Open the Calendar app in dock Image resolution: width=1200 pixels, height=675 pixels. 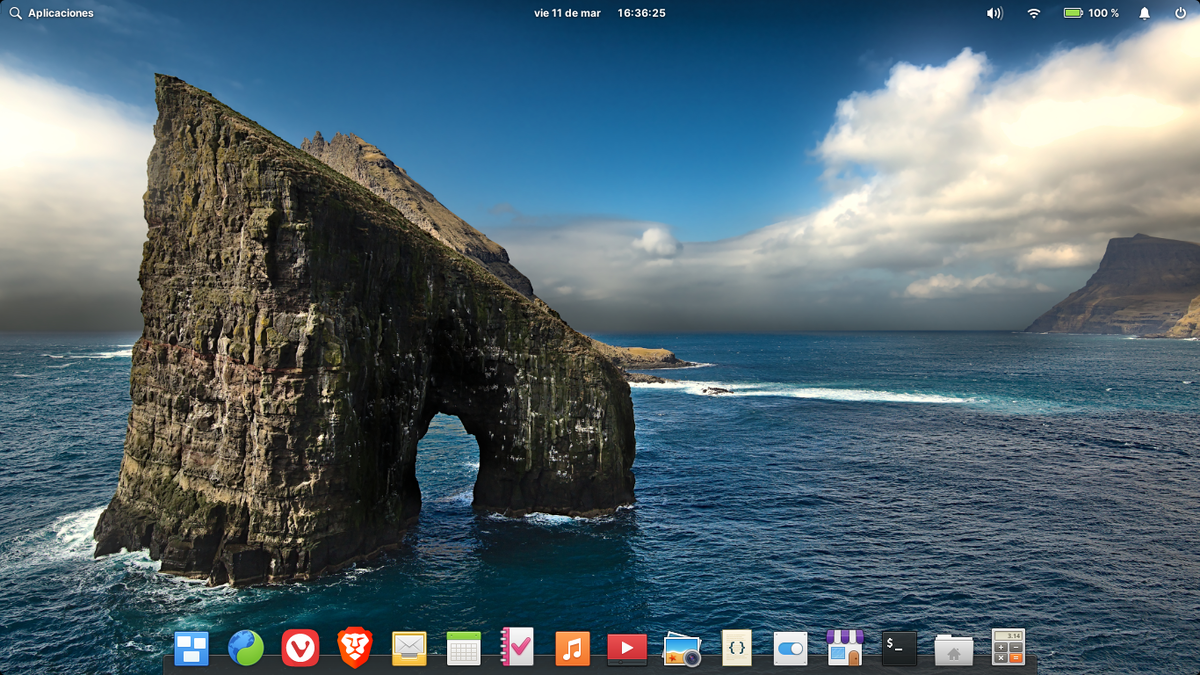(x=464, y=648)
